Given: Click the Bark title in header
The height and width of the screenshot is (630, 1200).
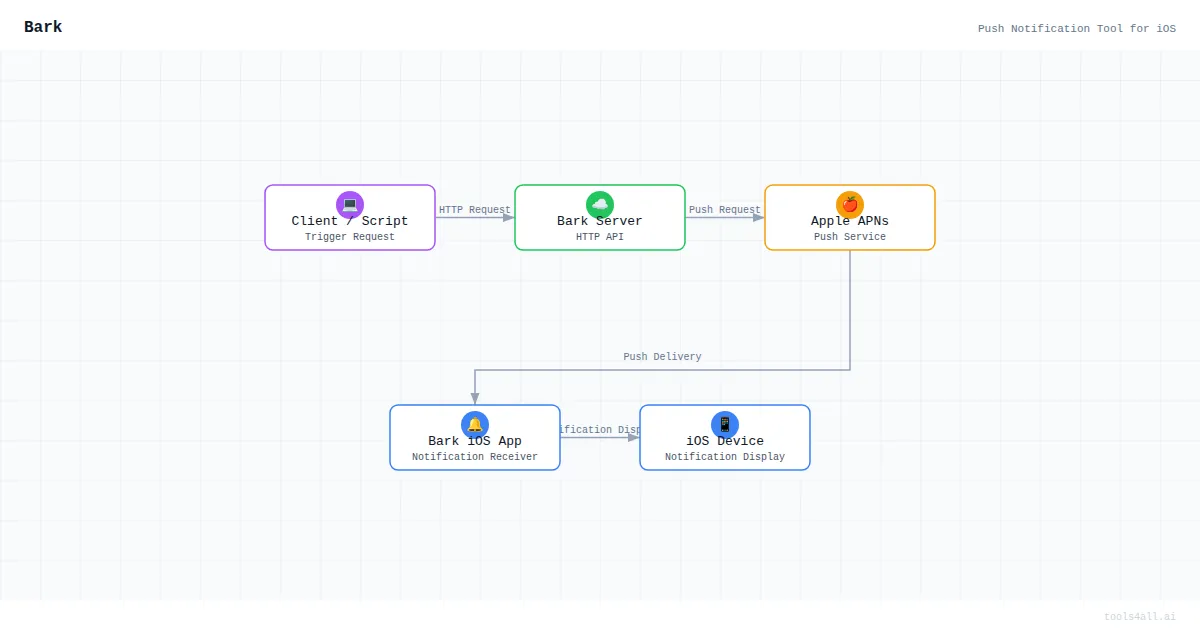Looking at the screenshot, I should pyautogui.click(x=43, y=27).
